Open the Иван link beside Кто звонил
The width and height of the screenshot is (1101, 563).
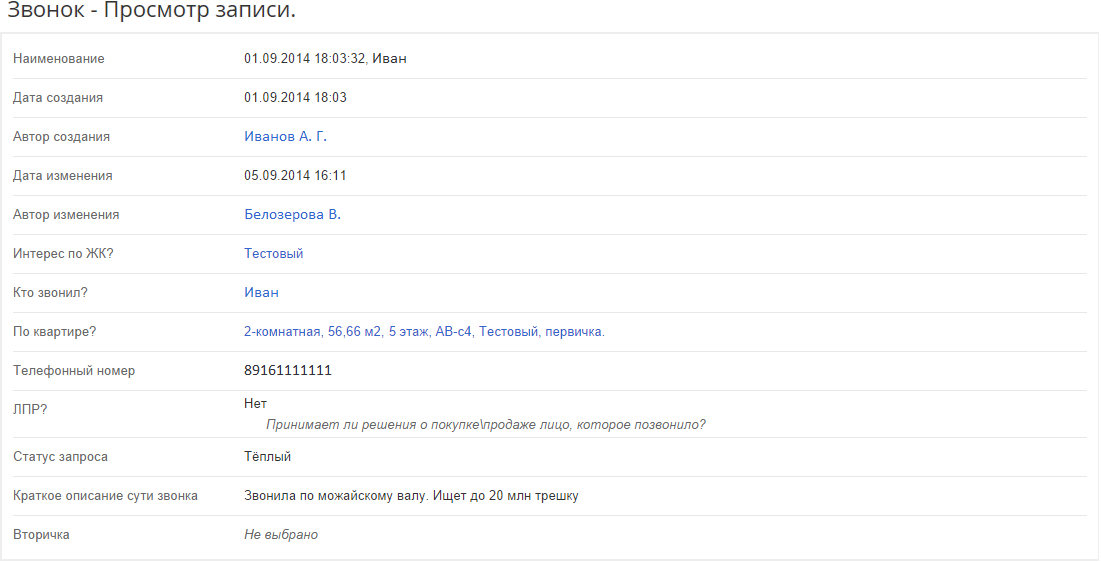(261, 293)
